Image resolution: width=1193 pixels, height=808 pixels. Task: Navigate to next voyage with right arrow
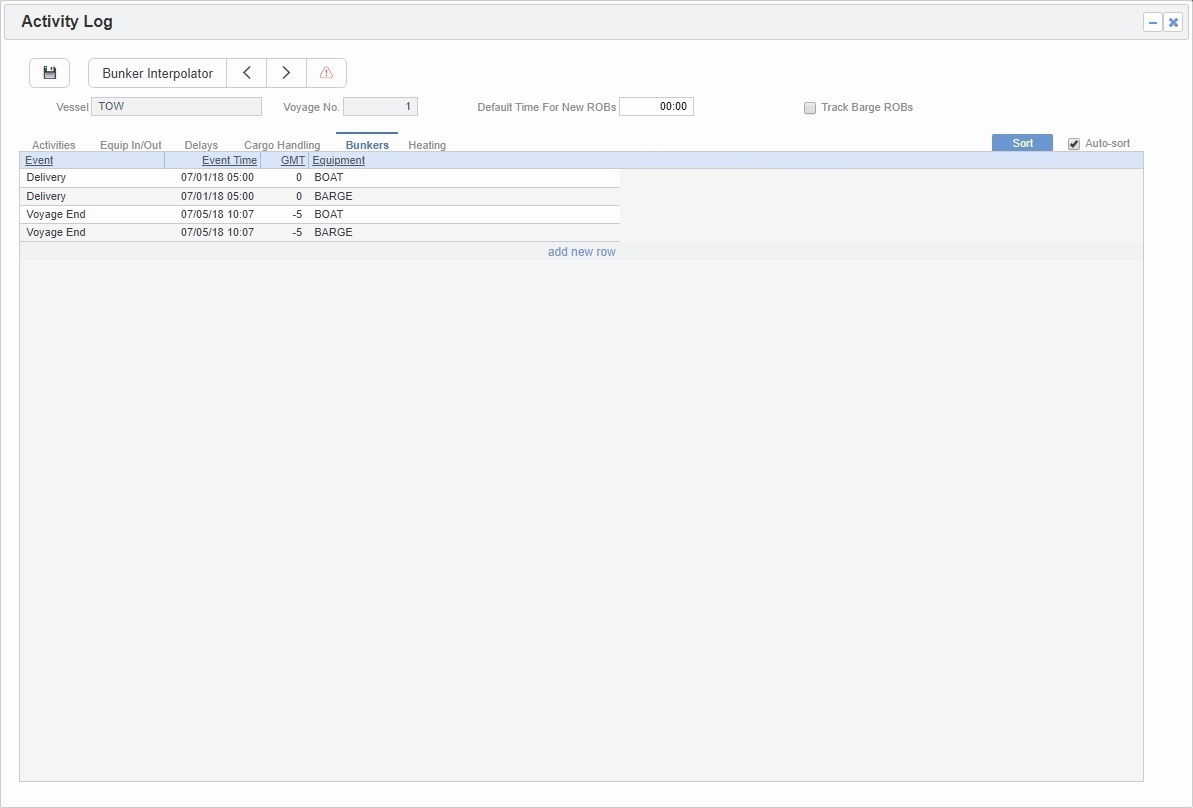point(286,72)
